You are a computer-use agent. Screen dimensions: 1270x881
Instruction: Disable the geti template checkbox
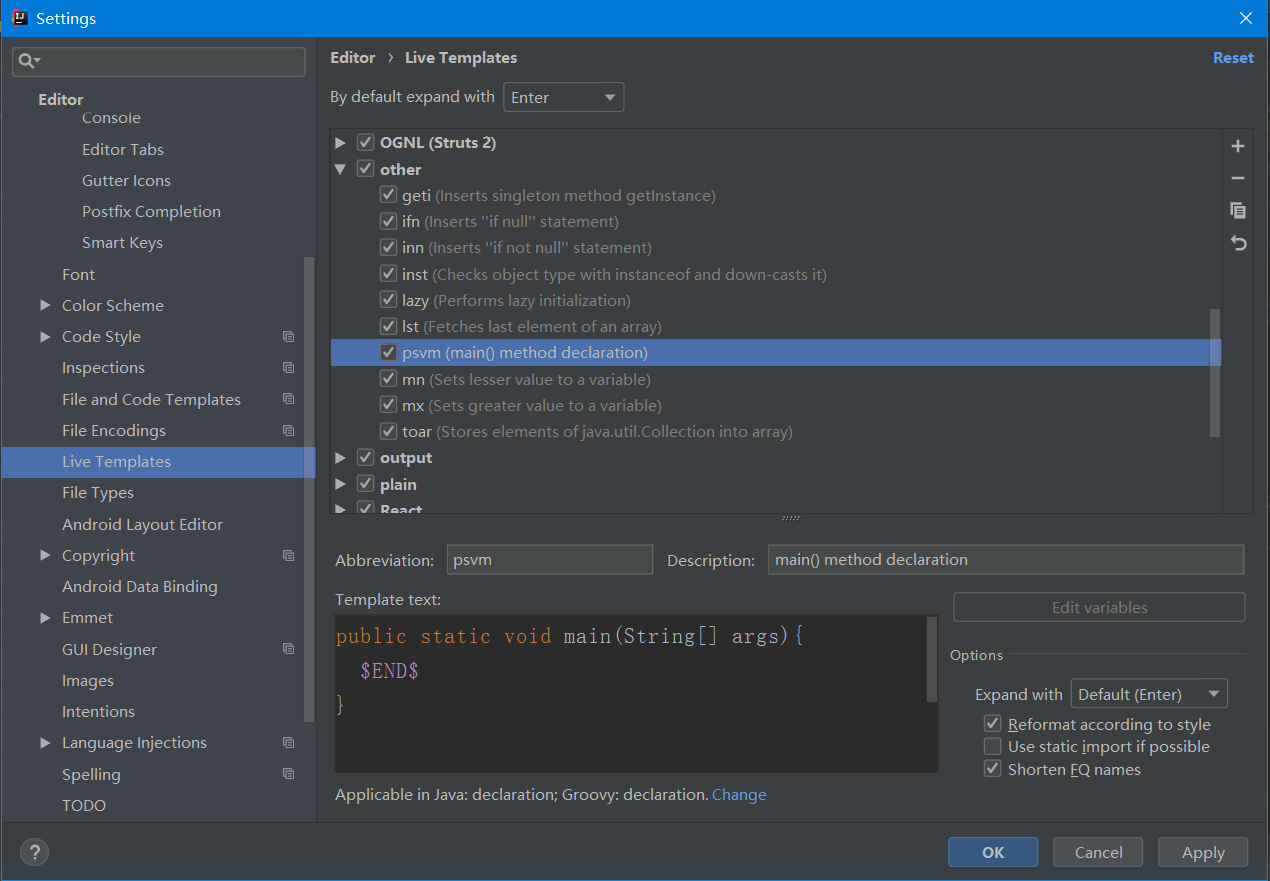[388, 195]
